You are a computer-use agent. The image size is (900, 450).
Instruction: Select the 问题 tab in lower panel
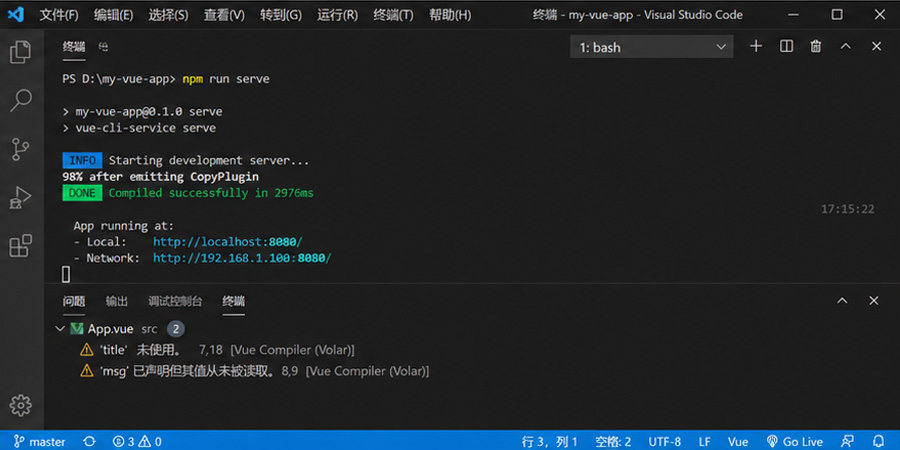[74, 301]
